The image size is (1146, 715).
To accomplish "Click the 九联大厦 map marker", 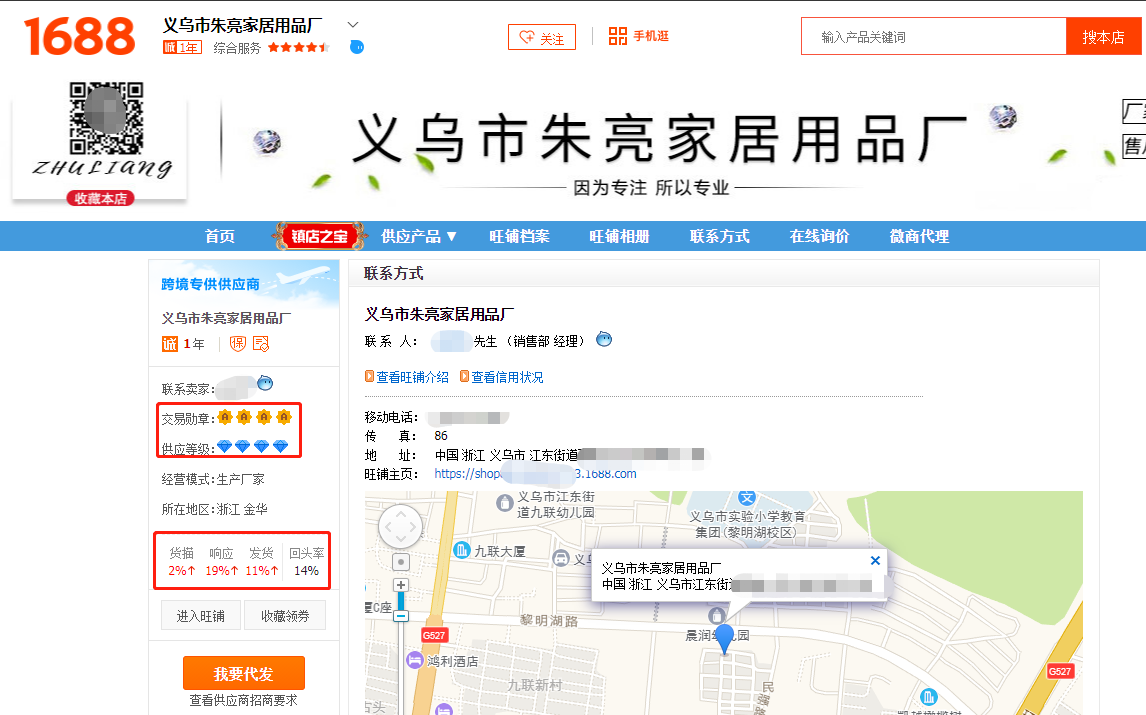I will click(462, 550).
